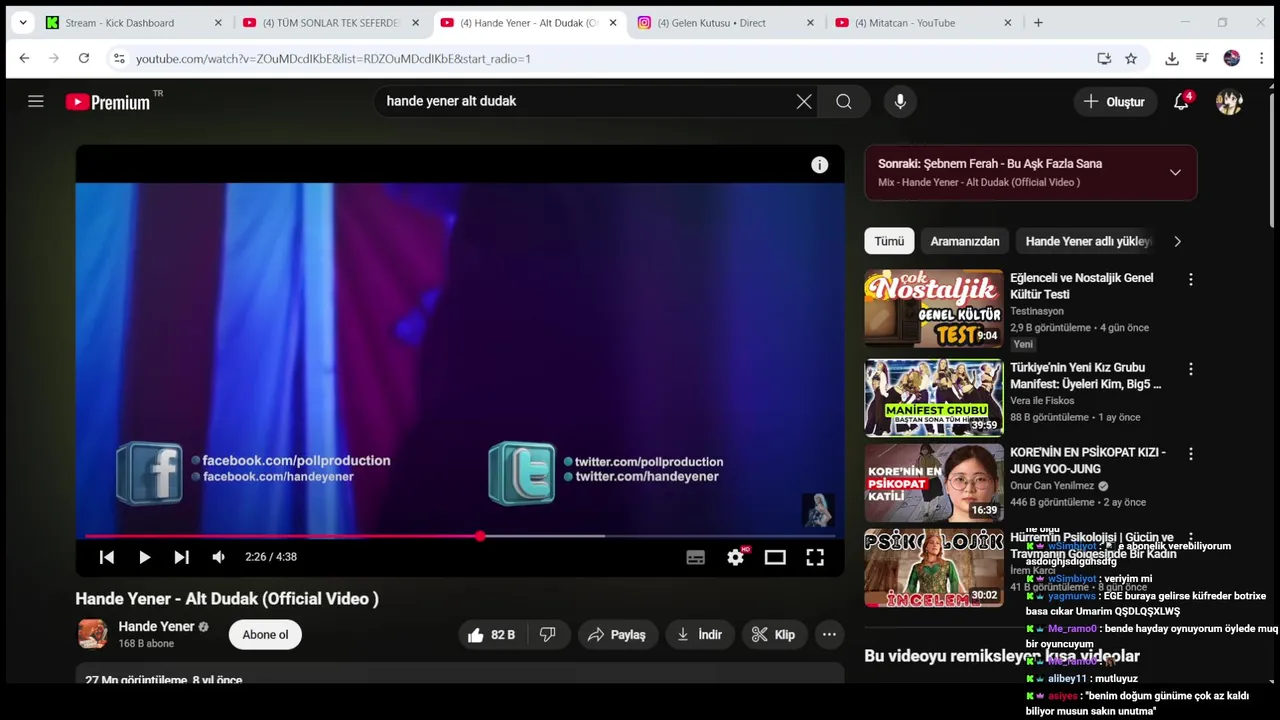This screenshot has width=1280, height=720.
Task: Skip to next video in player
Action: pos(181,557)
